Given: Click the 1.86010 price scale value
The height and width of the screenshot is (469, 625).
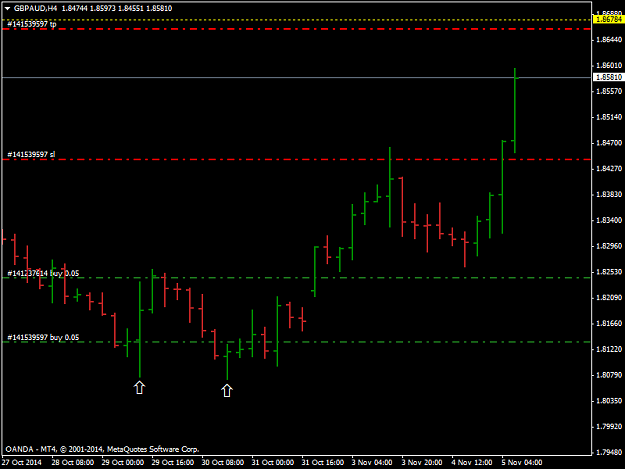Looking at the screenshot, I should [x=609, y=65].
